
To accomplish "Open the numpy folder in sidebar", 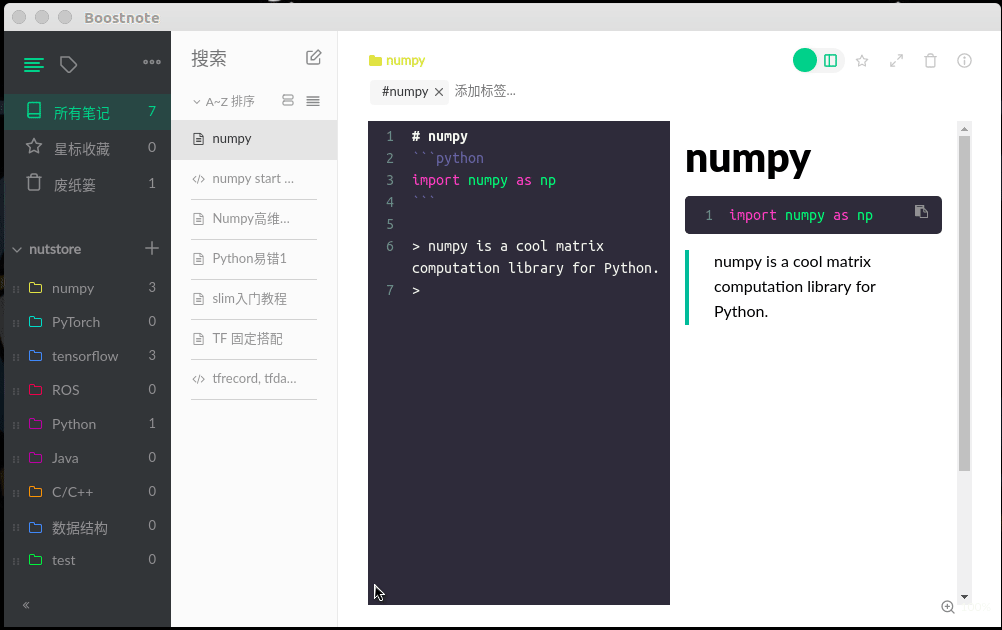I will tap(88, 288).
